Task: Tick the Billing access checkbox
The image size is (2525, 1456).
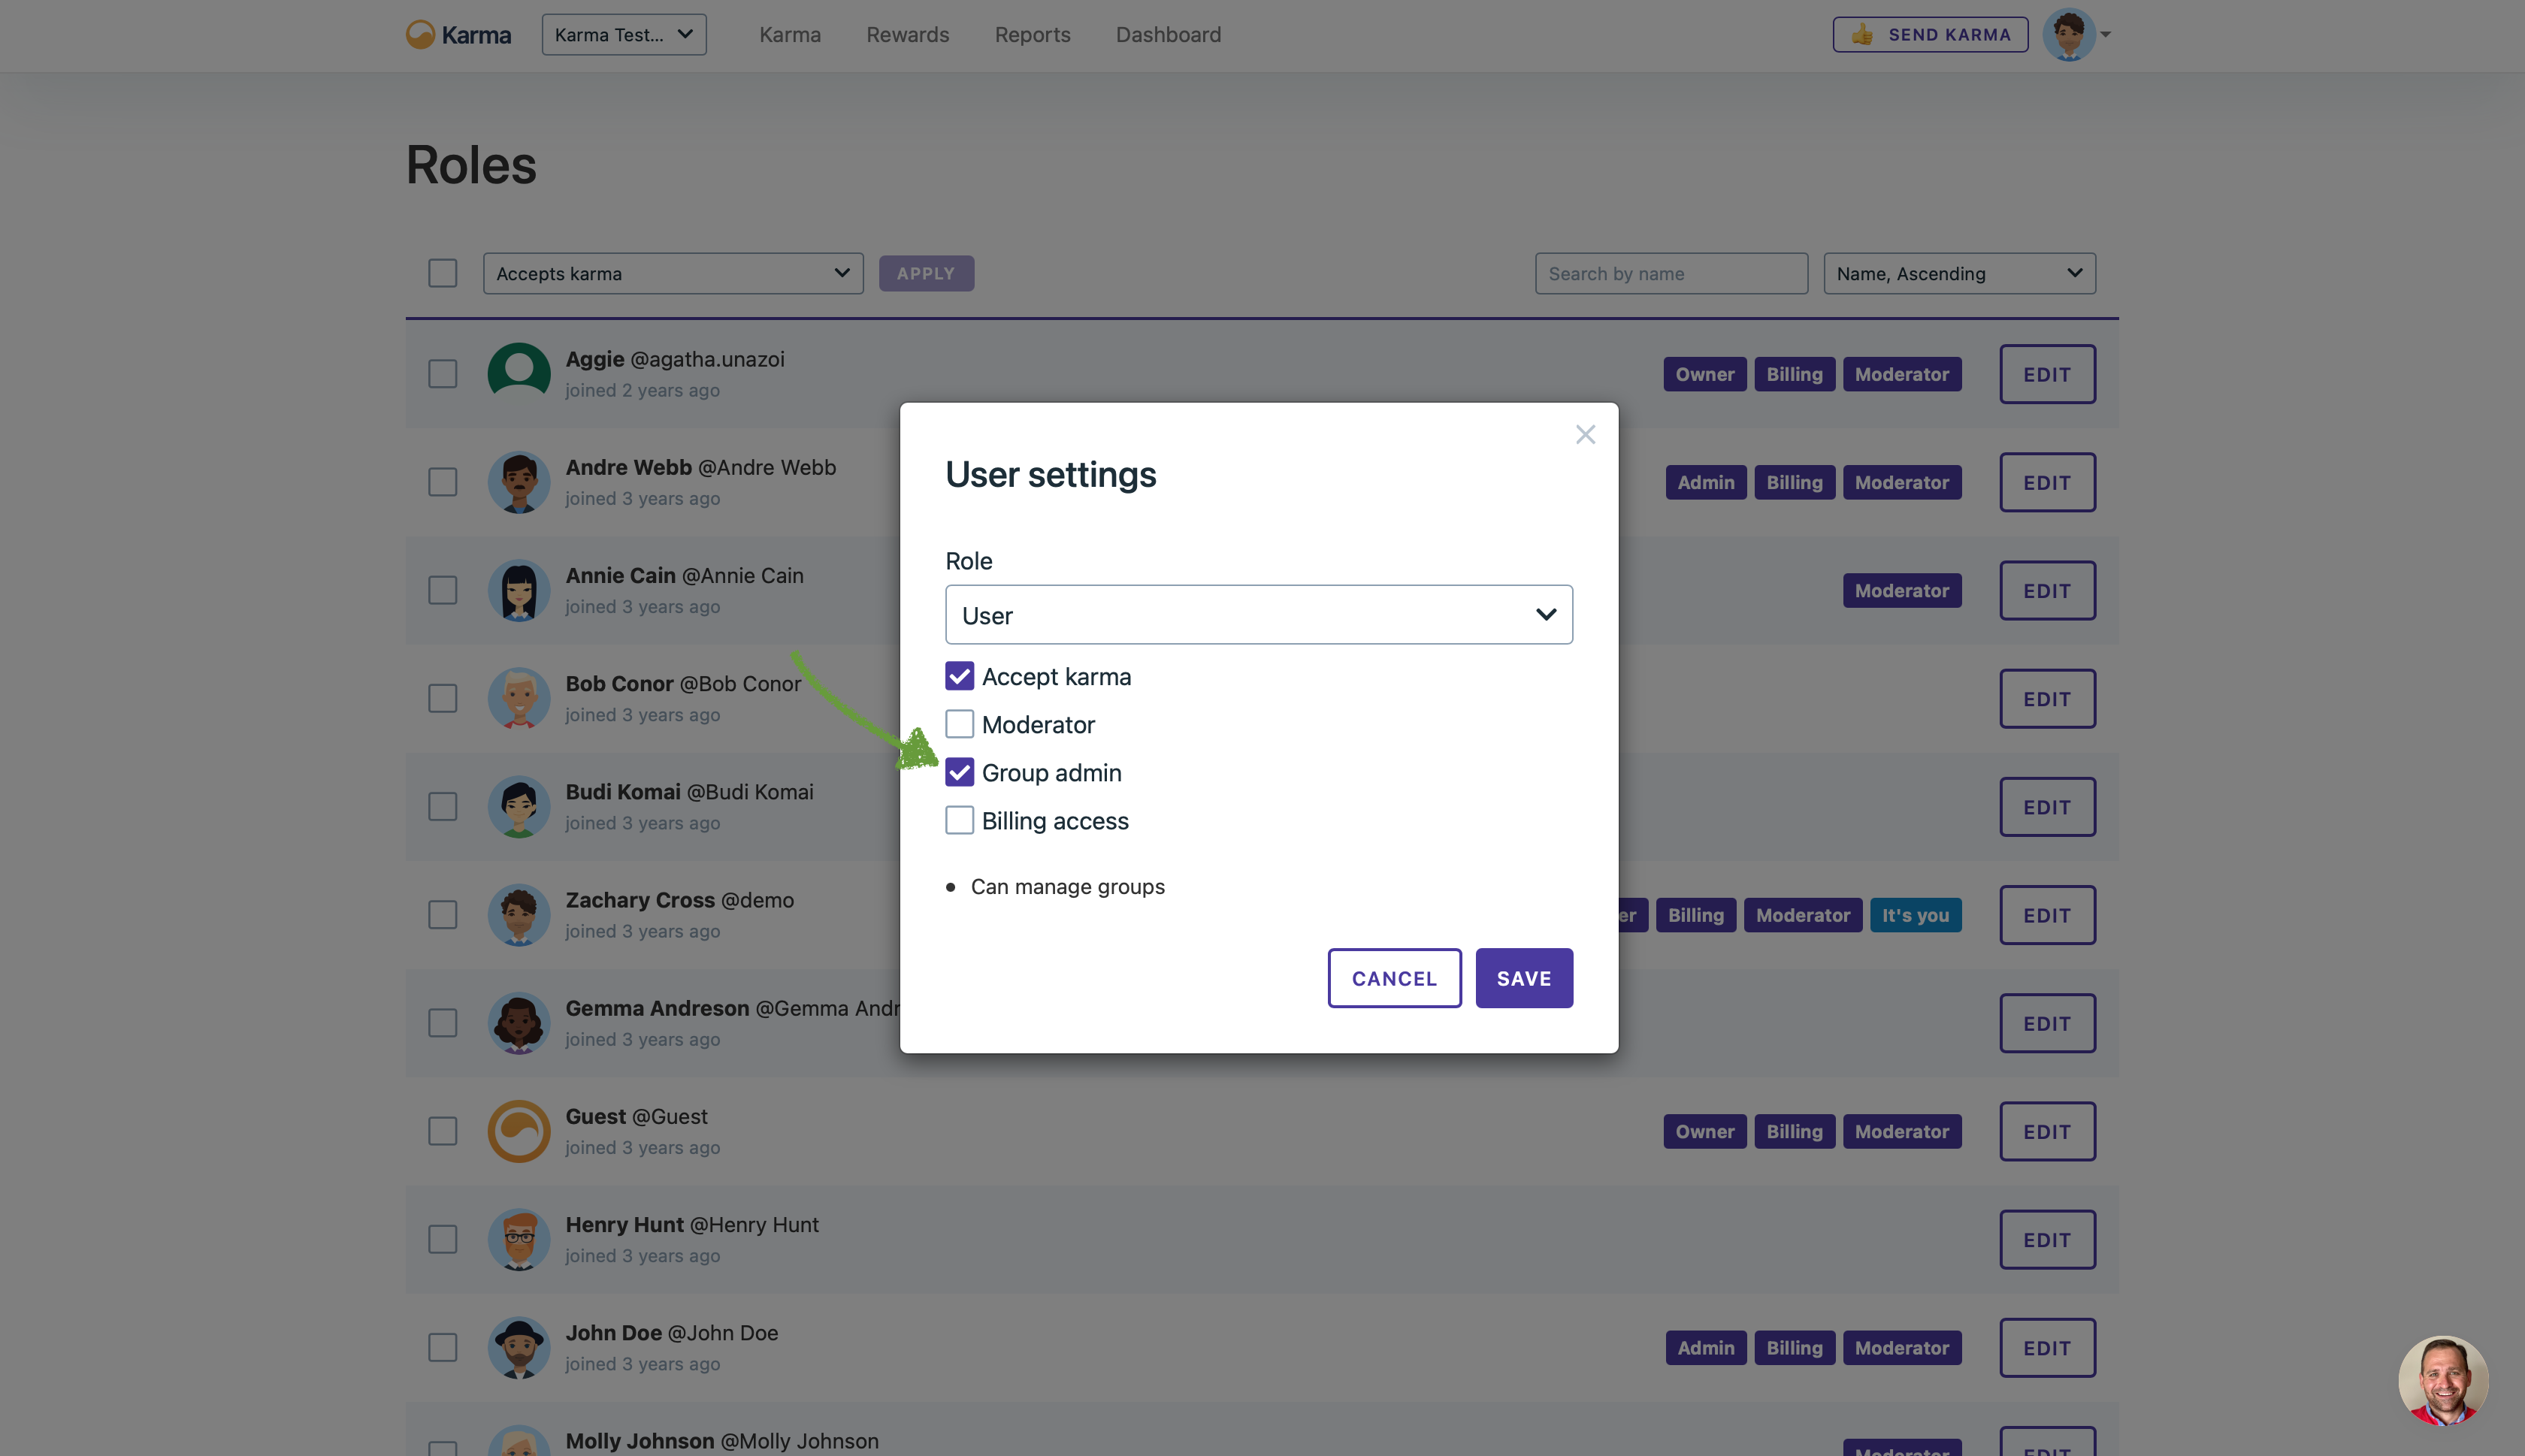Action: [x=959, y=821]
